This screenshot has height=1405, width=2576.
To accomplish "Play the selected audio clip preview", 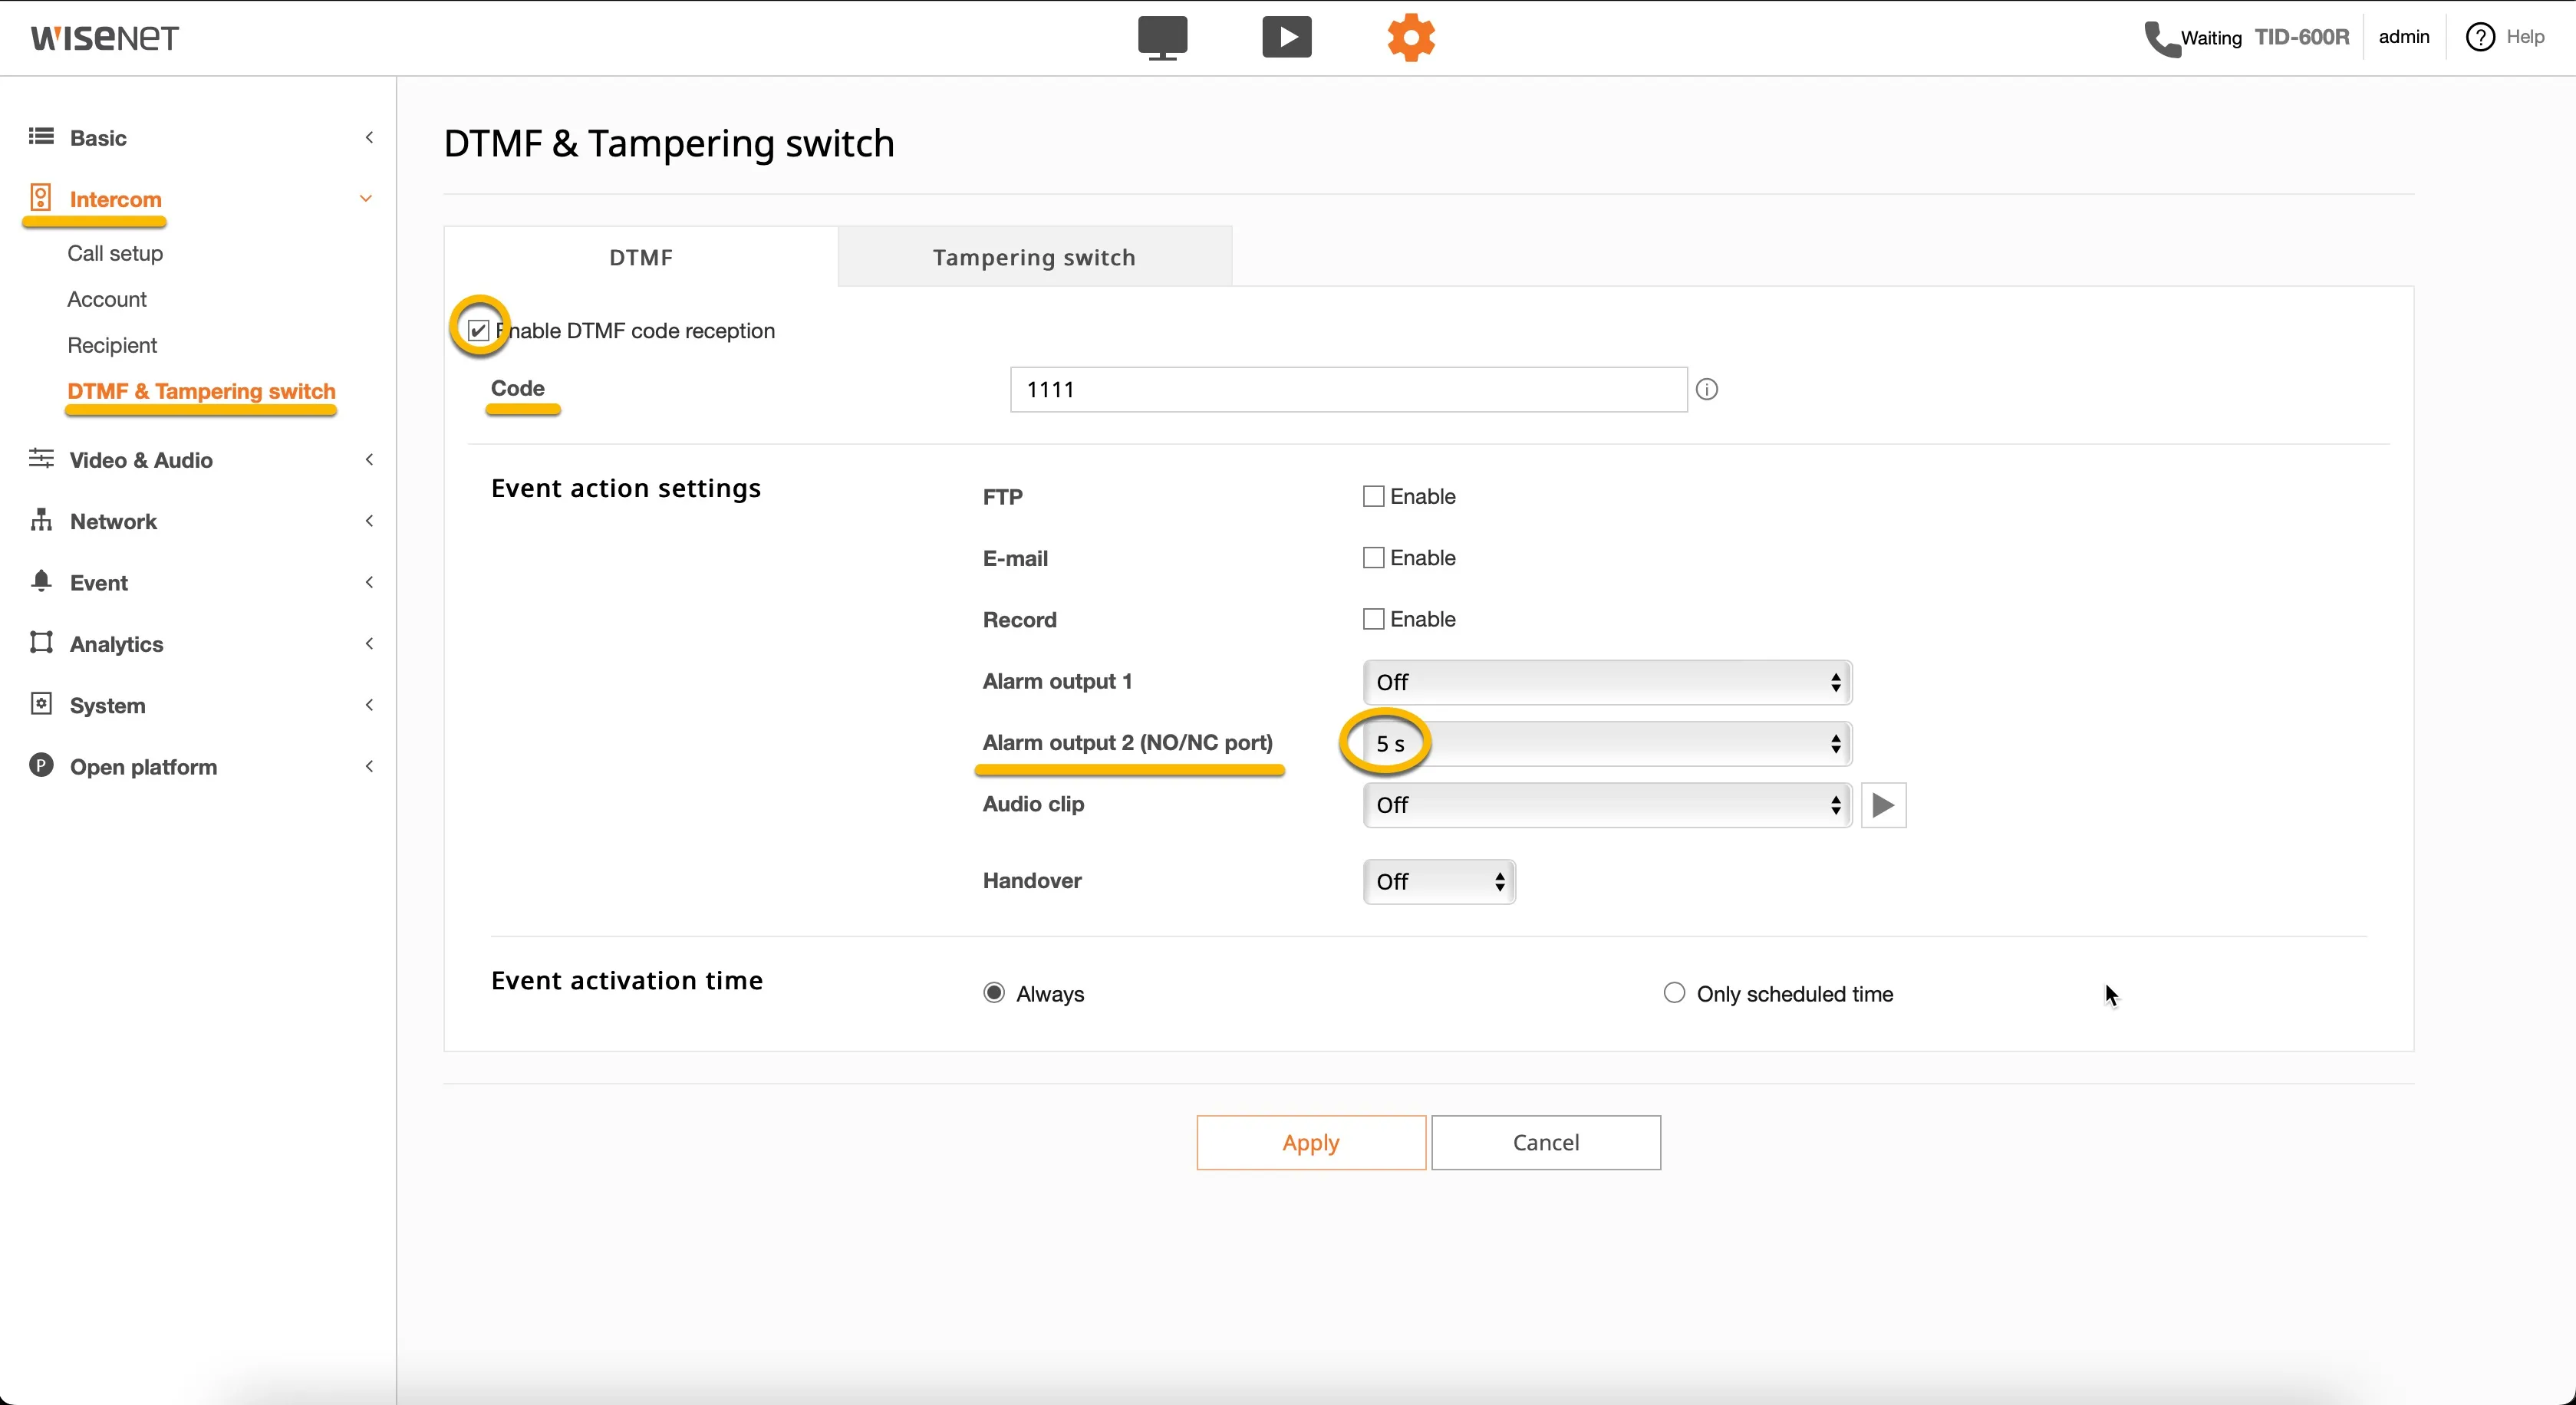I will [1883, 805].
